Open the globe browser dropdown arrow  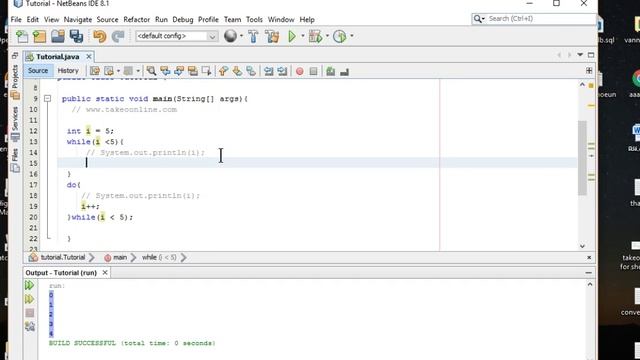[x=241, y=36]
